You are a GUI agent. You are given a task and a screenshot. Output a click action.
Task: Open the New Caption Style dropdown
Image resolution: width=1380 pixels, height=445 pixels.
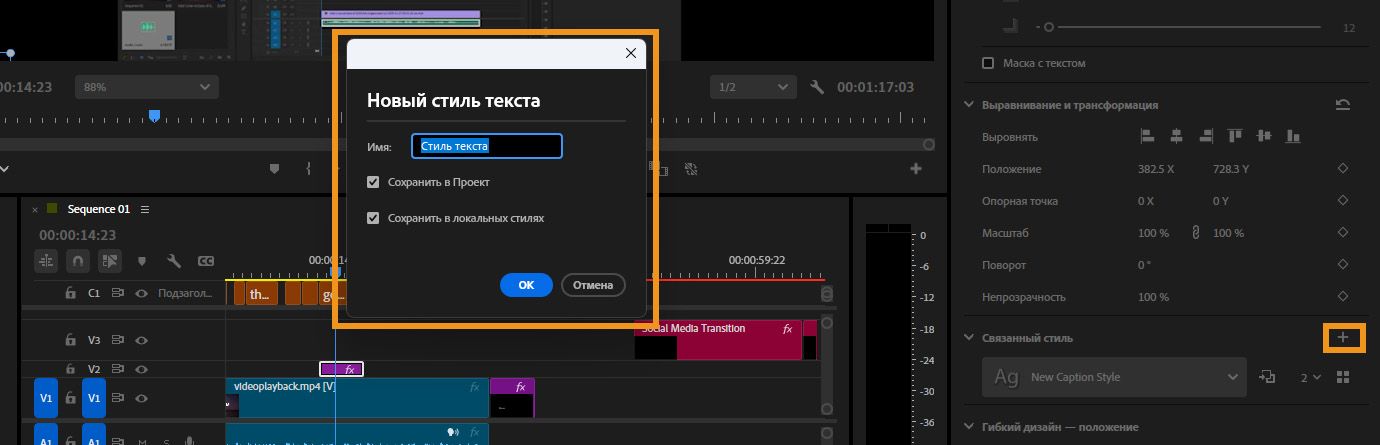coord(1114,377)
